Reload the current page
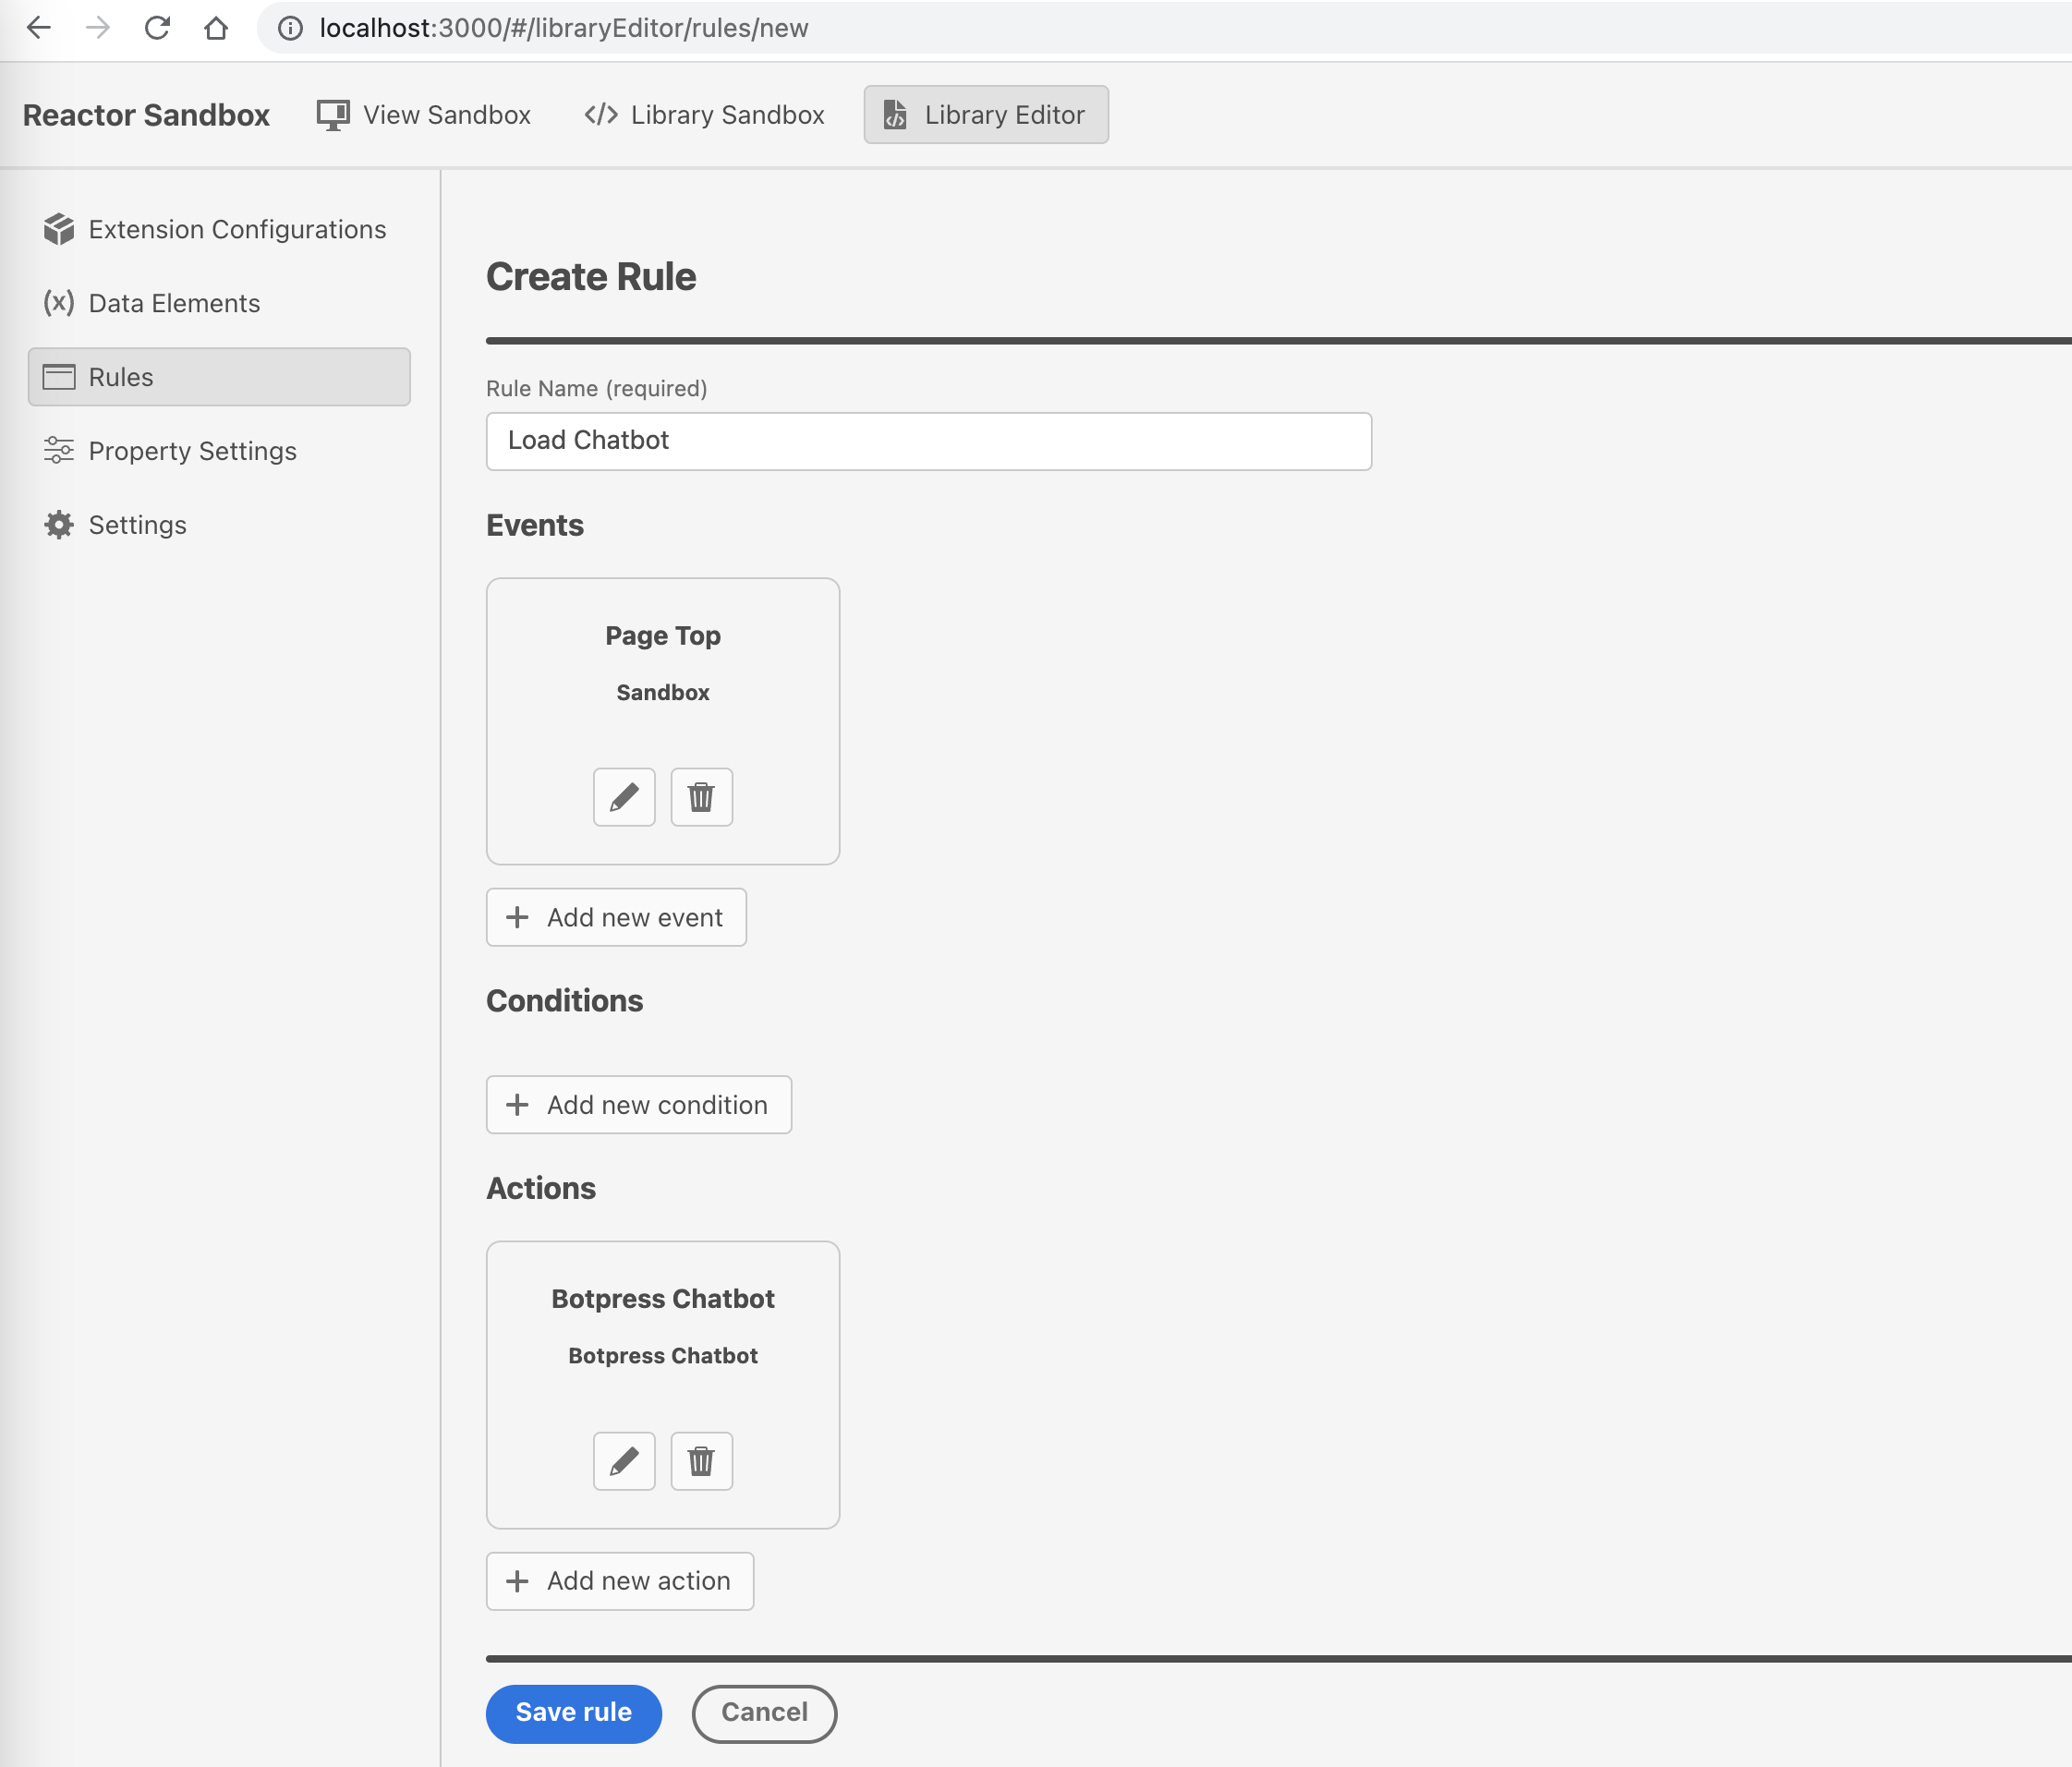Viewport: 2072px width, 1767px height. [159, 28]
